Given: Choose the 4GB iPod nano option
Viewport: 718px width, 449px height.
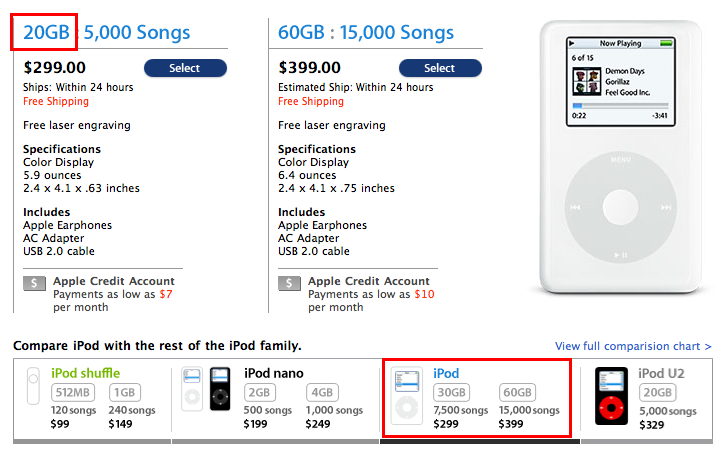Looking at the screenshot, I should (x=323, y=393).
